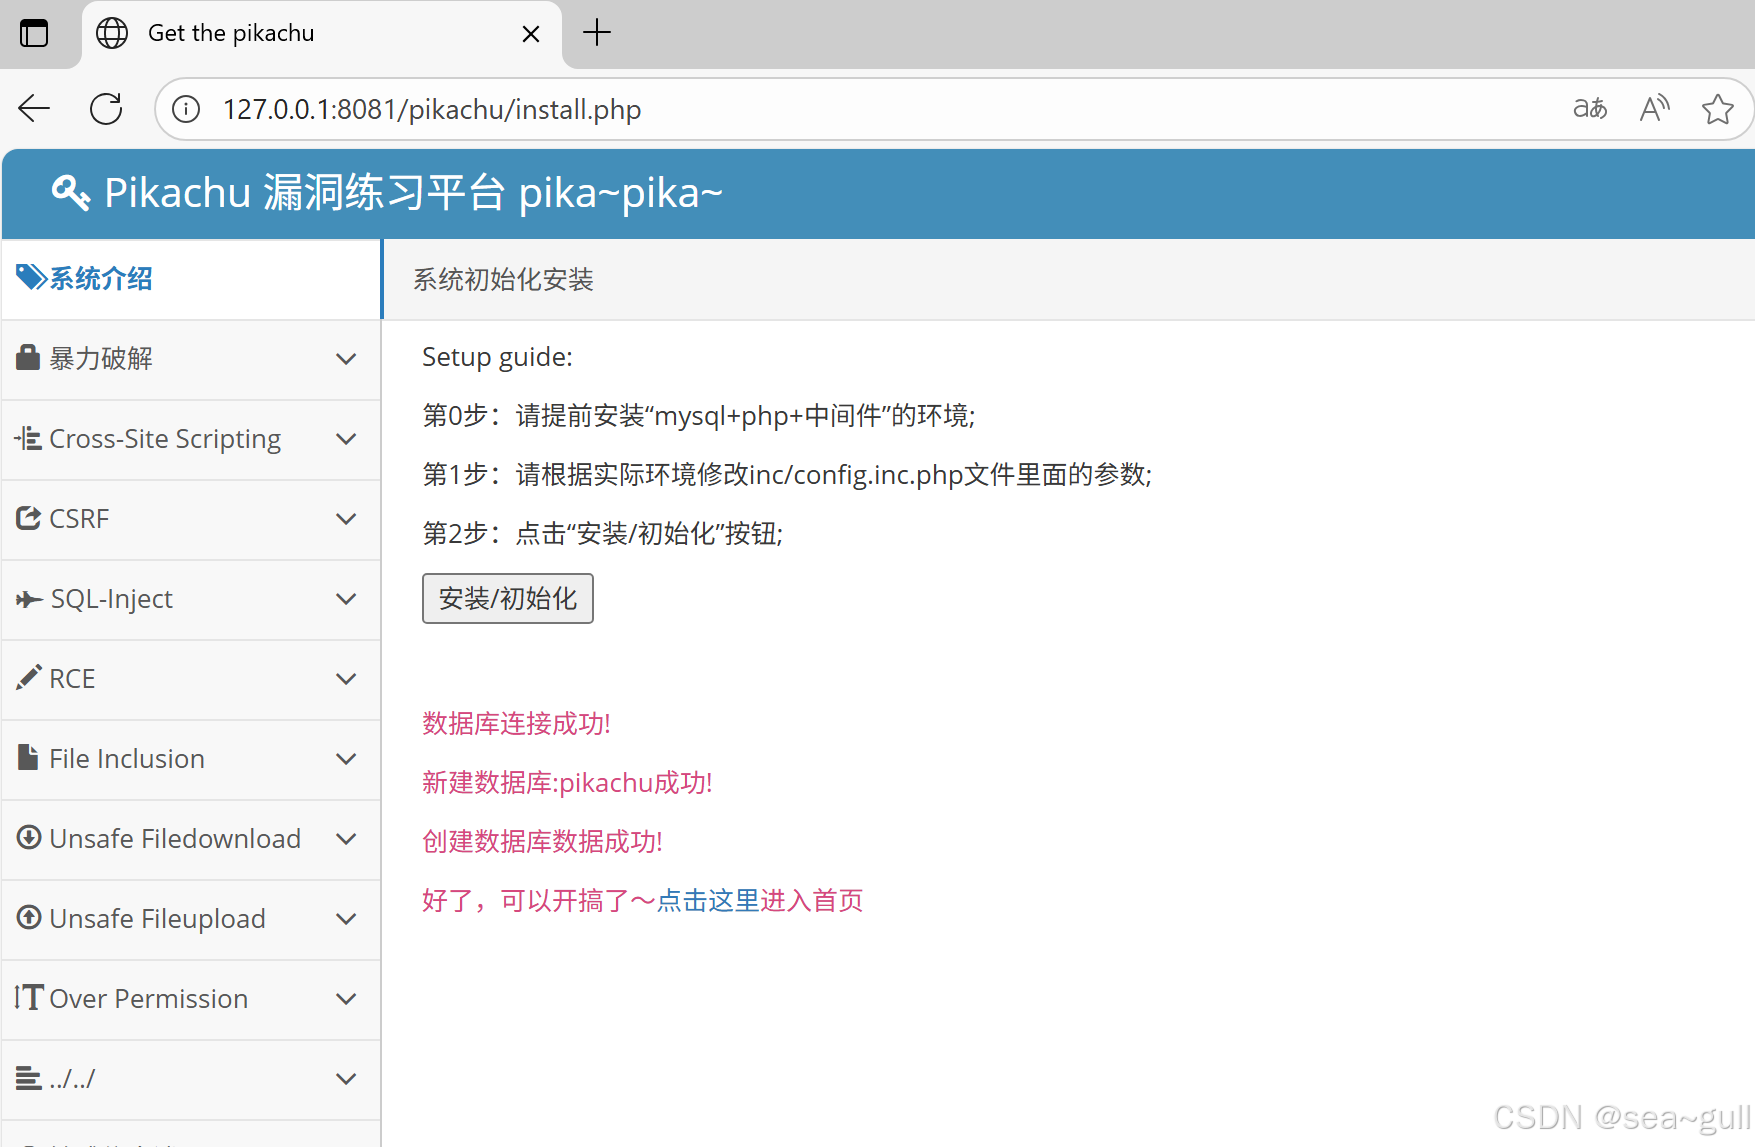Select Over Permission in sidebar
Viewport: 1755px width, 1147px height.
pyautogui.click(x=191, y=999)
